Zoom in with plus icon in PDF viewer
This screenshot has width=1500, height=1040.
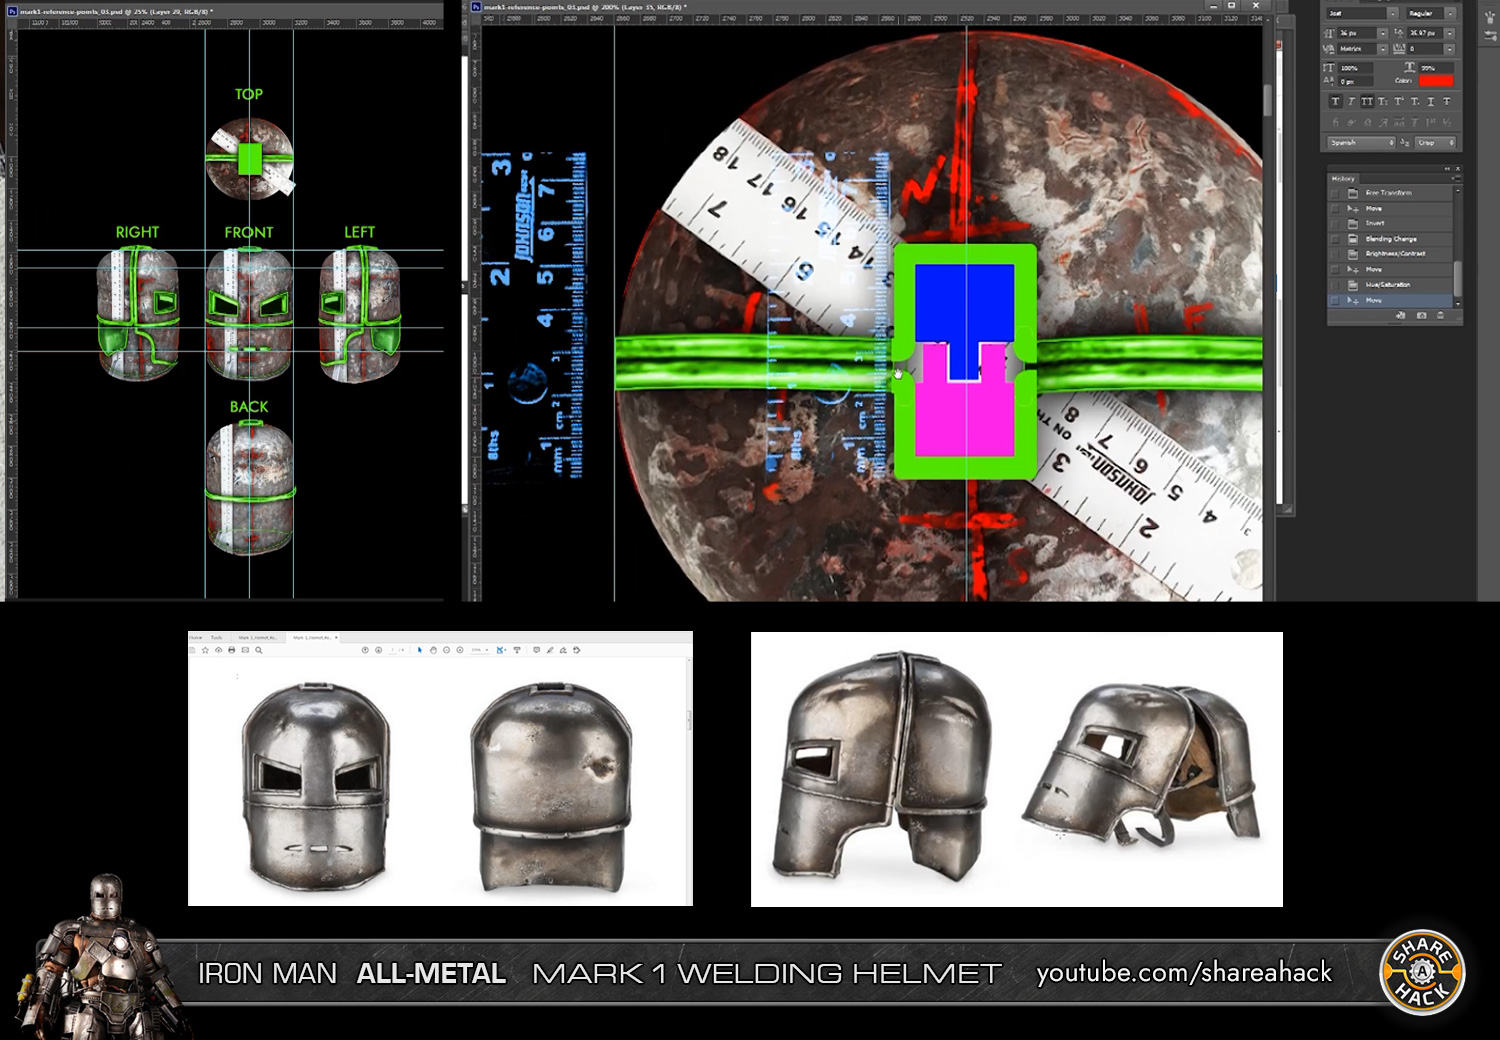tap(460, 650)
